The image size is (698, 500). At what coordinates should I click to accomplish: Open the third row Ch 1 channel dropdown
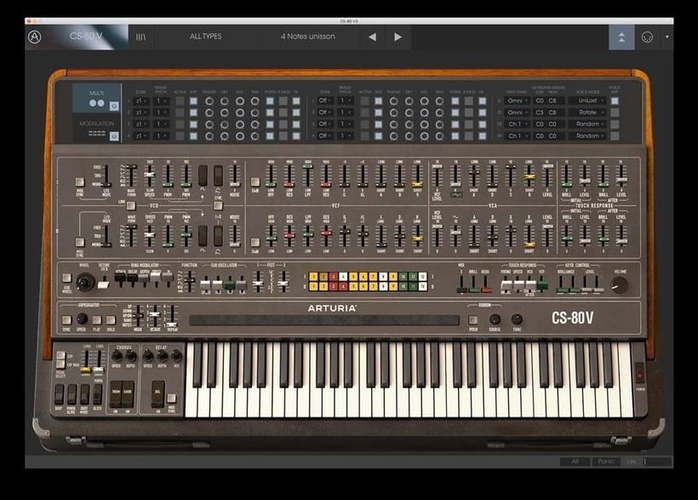[517, 124]
